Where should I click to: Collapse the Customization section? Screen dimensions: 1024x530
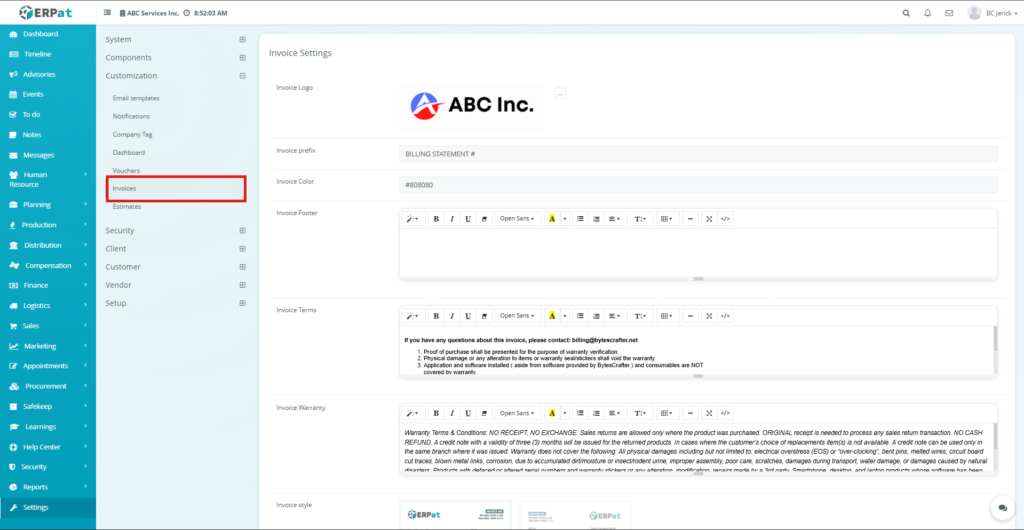242,76
